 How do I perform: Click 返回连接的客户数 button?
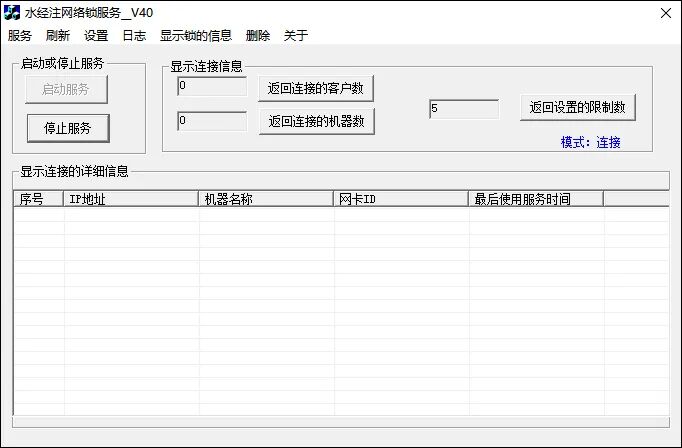pos(316,88)
